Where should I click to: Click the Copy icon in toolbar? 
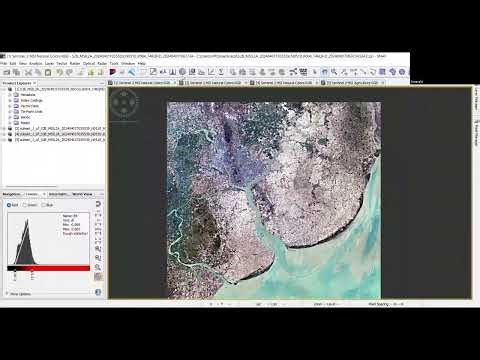(x=38, y=72)
